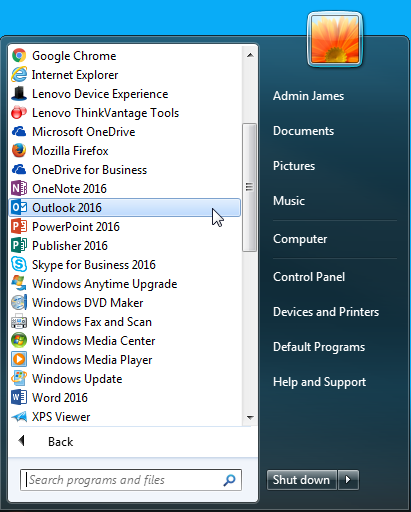411x512 pixels.
Task: Click the Windows Fax and Scan icon
Action: pos(19,321)
